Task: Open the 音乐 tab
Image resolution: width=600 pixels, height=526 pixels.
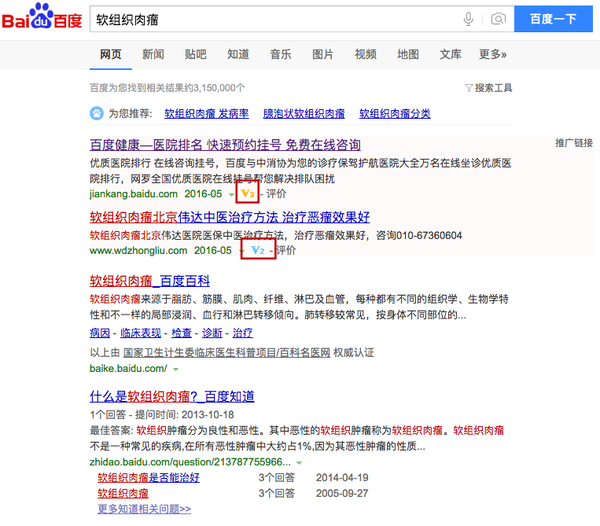Action: pos(280,54)
